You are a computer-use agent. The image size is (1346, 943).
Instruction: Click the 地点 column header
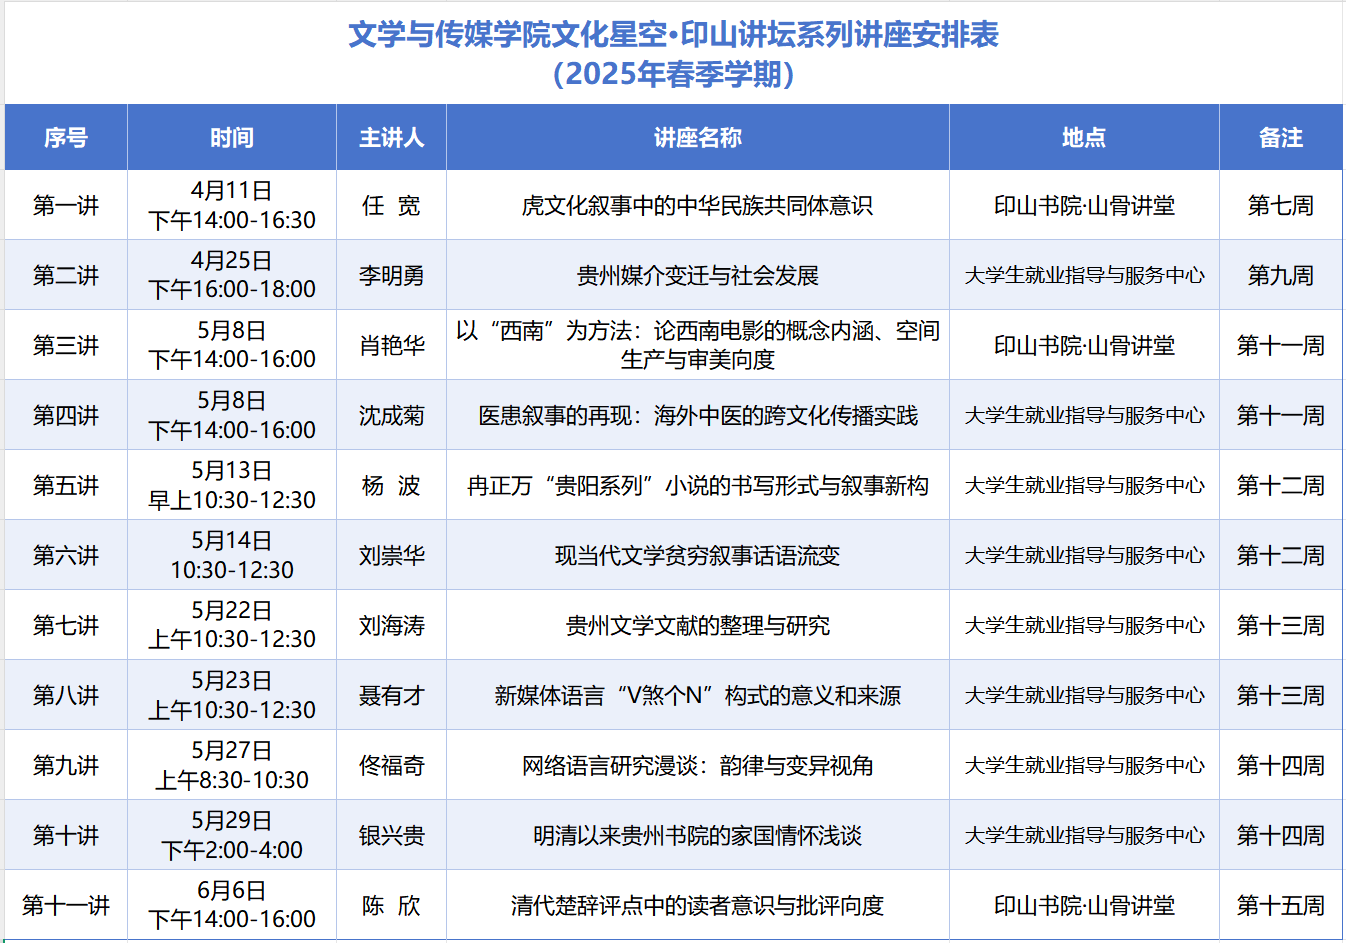(x=1084, y=138)
